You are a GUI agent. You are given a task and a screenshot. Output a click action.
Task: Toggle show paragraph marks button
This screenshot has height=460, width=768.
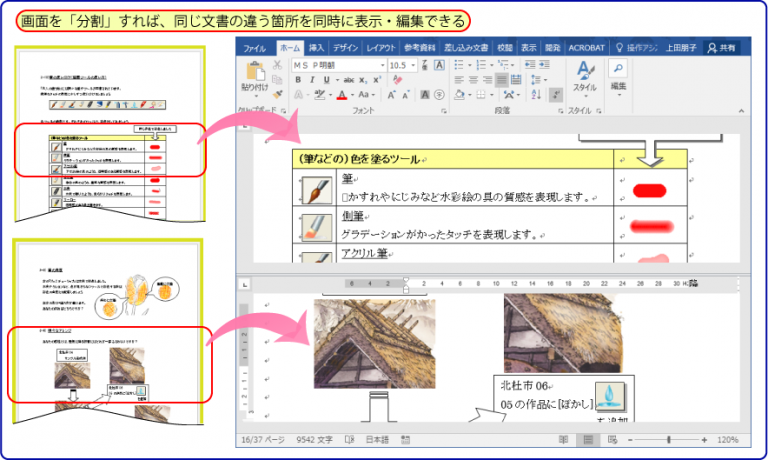click(556, 95)
